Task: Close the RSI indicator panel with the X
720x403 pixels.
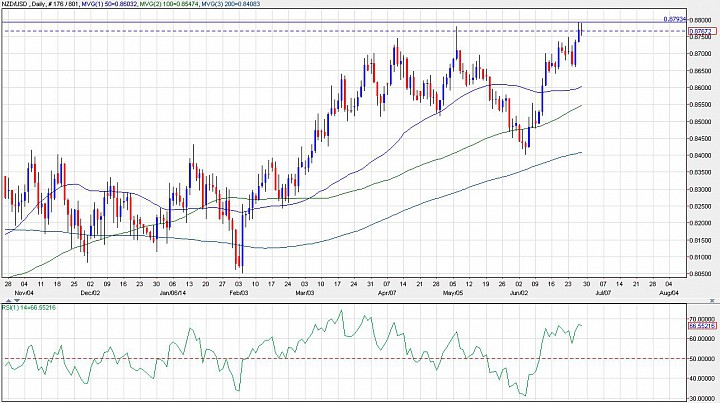Action: pos(712,301)
